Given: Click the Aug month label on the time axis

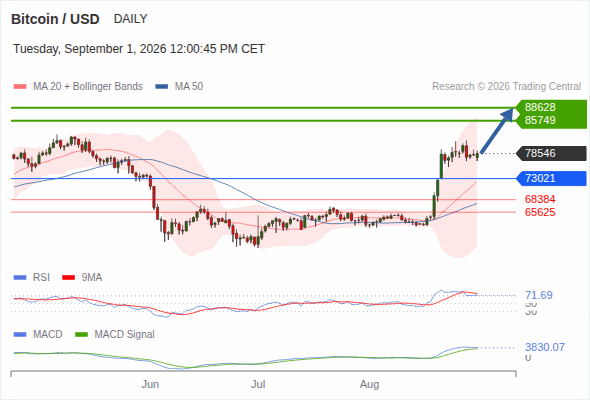Looking at the screenshot, I should pyautogui.click(x=370, y=385).
